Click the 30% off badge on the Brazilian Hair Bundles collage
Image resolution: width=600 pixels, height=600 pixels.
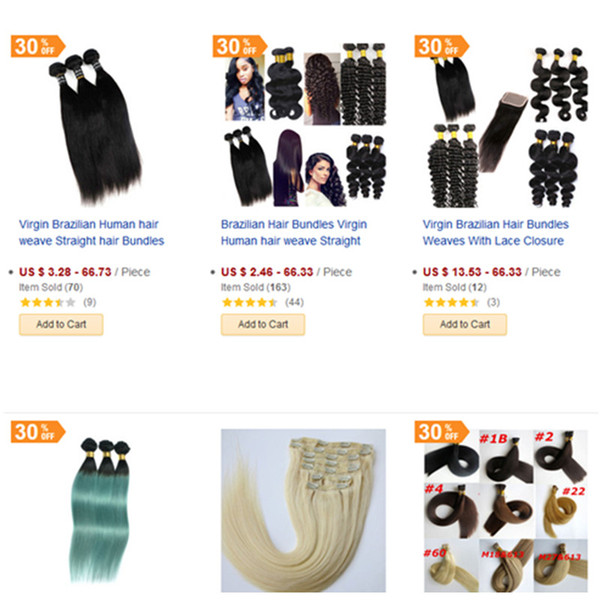click(x=240, y=46)
